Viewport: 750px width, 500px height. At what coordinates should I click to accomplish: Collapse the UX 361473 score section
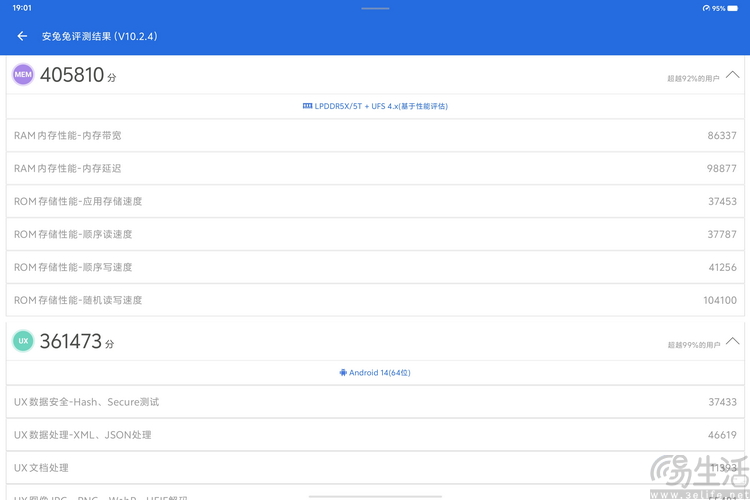(732, 341)
